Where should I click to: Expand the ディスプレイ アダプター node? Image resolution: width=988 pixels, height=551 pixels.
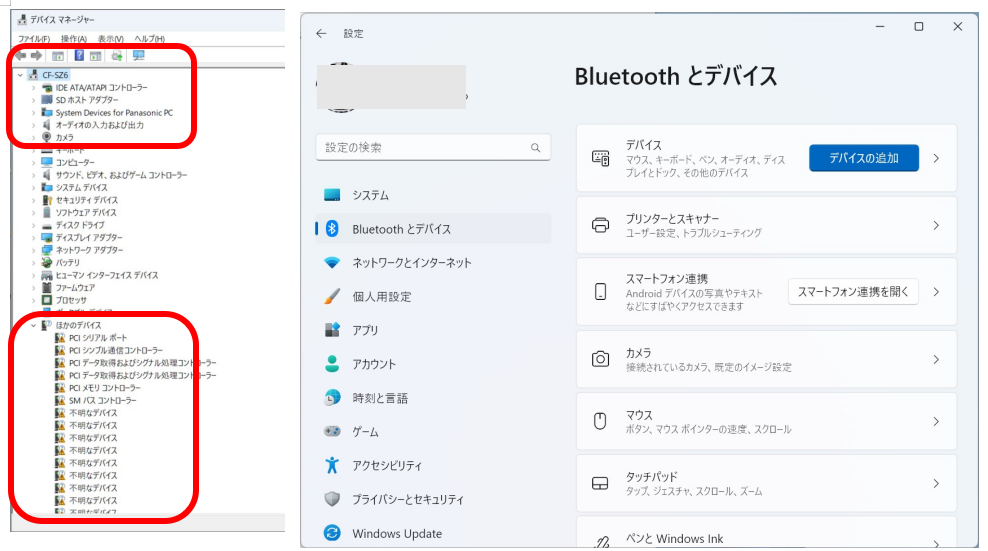(33, 238)
